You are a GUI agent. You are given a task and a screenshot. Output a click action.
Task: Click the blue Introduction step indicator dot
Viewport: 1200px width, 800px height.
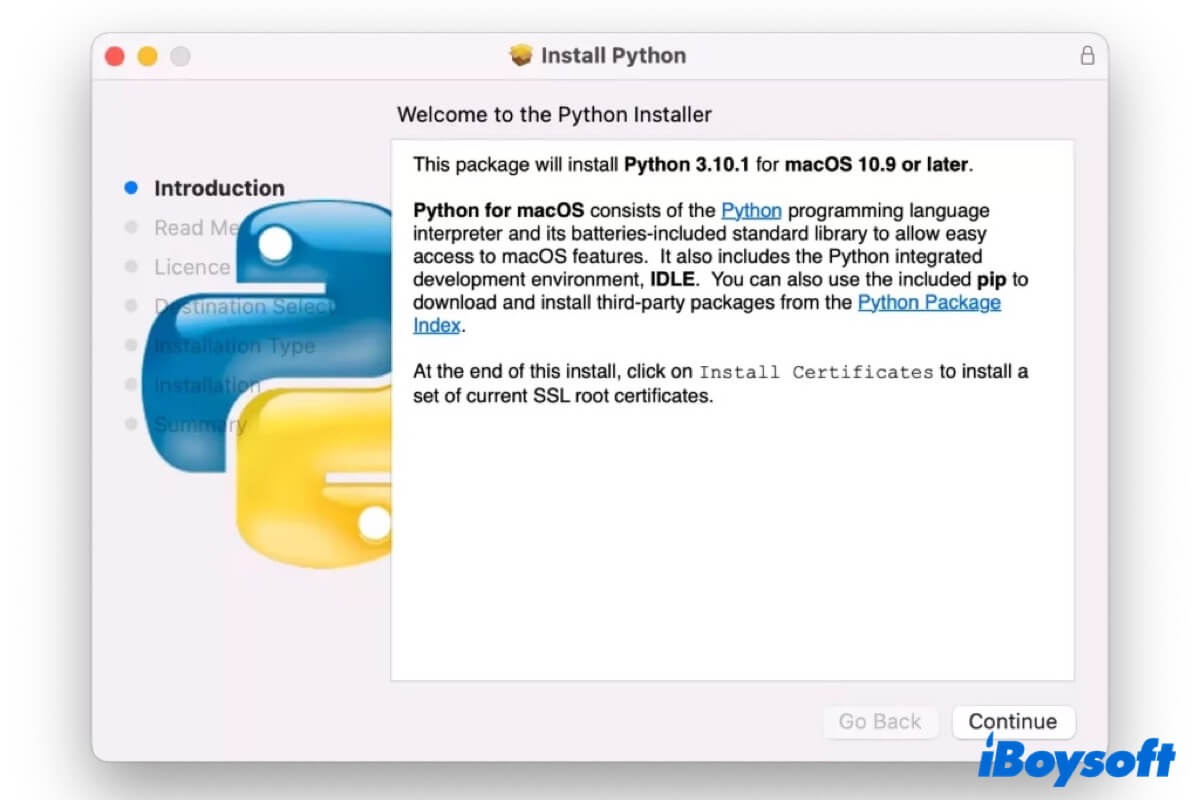point(132,187)
